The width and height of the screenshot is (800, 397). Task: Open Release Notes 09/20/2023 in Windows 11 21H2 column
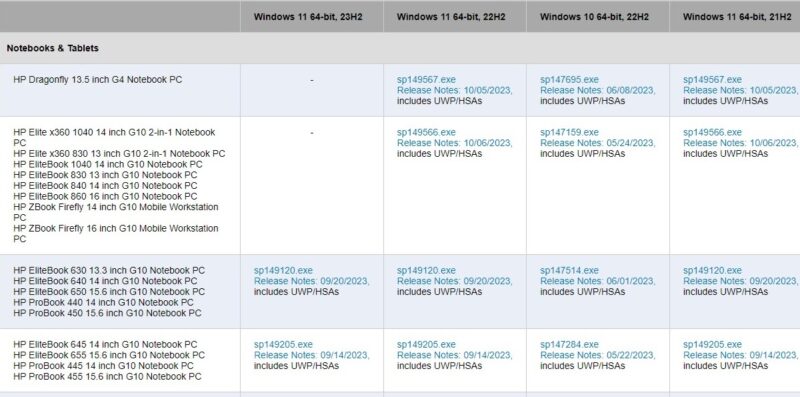point(741,281)
